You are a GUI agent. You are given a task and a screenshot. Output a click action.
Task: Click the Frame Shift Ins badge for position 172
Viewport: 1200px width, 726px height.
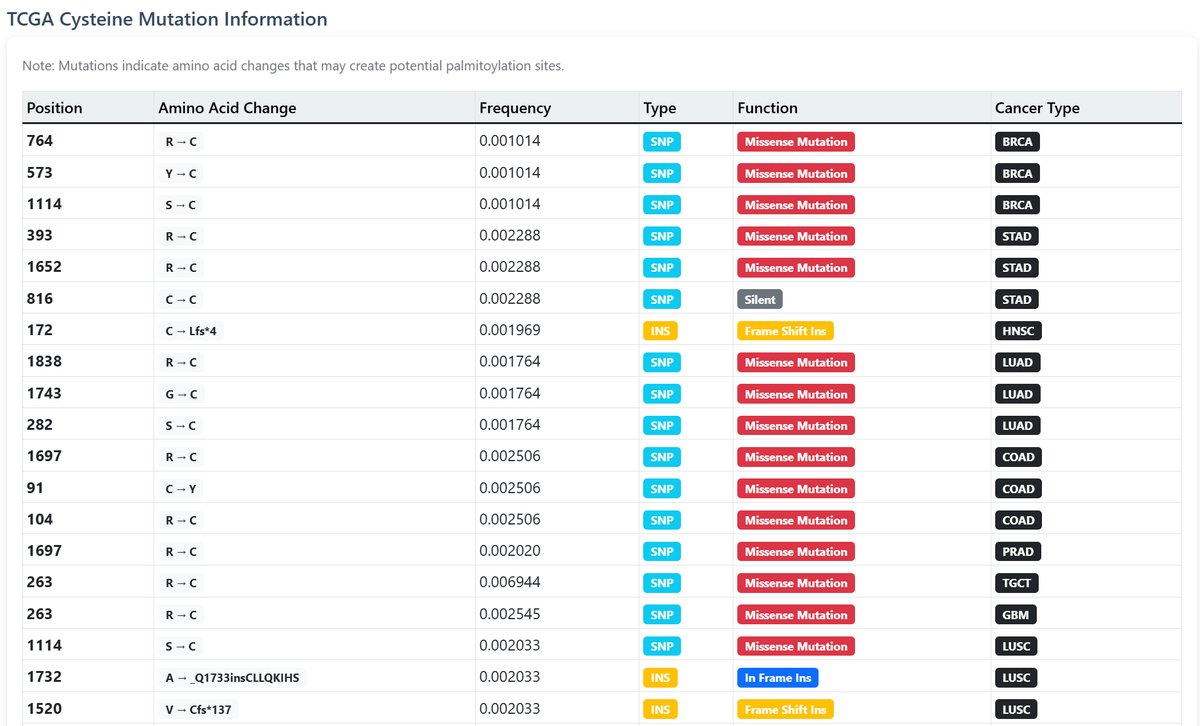(785, 330)
